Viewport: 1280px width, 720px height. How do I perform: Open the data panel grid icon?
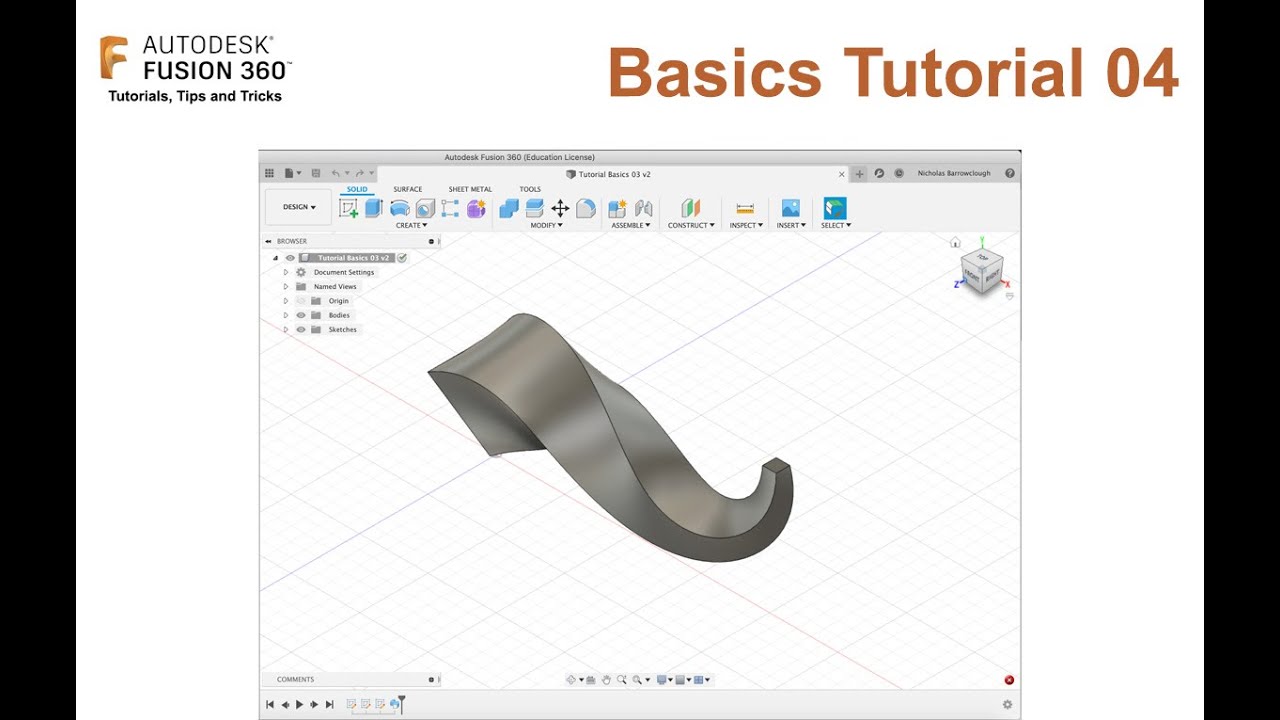(269, 173)
